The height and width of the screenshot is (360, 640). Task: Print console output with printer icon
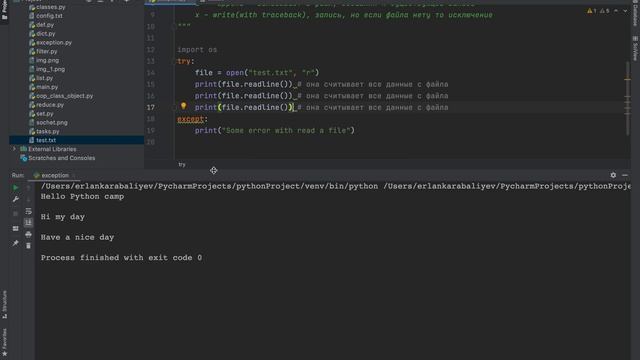pyautogui.click(x=28, y=234)
